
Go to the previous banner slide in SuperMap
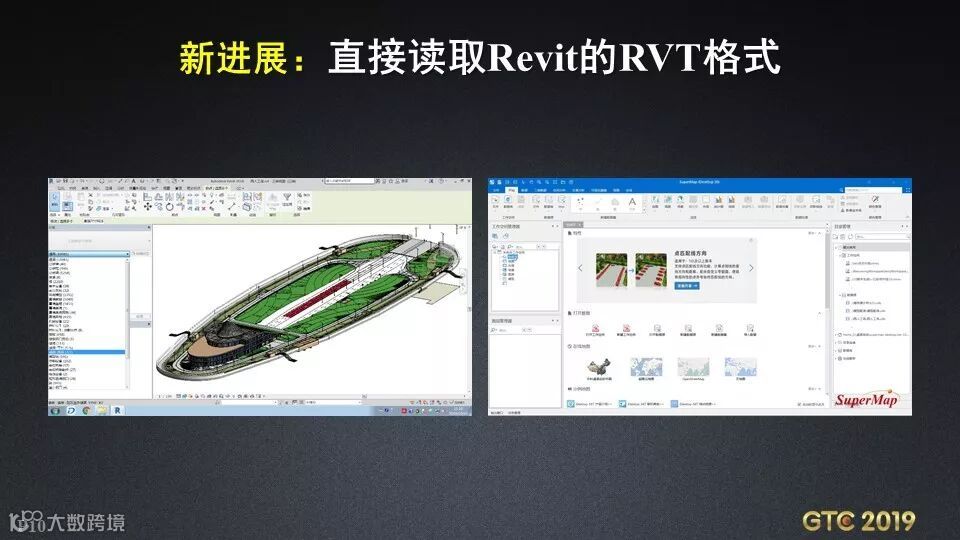click(580, 268)
